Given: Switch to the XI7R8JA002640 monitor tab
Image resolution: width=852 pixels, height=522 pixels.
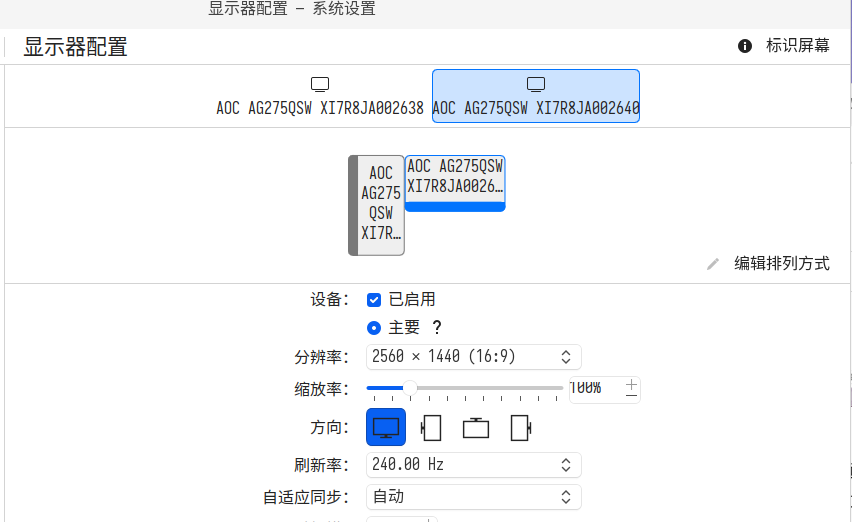Looking at the screenshot, I should (x=536, y=97).
